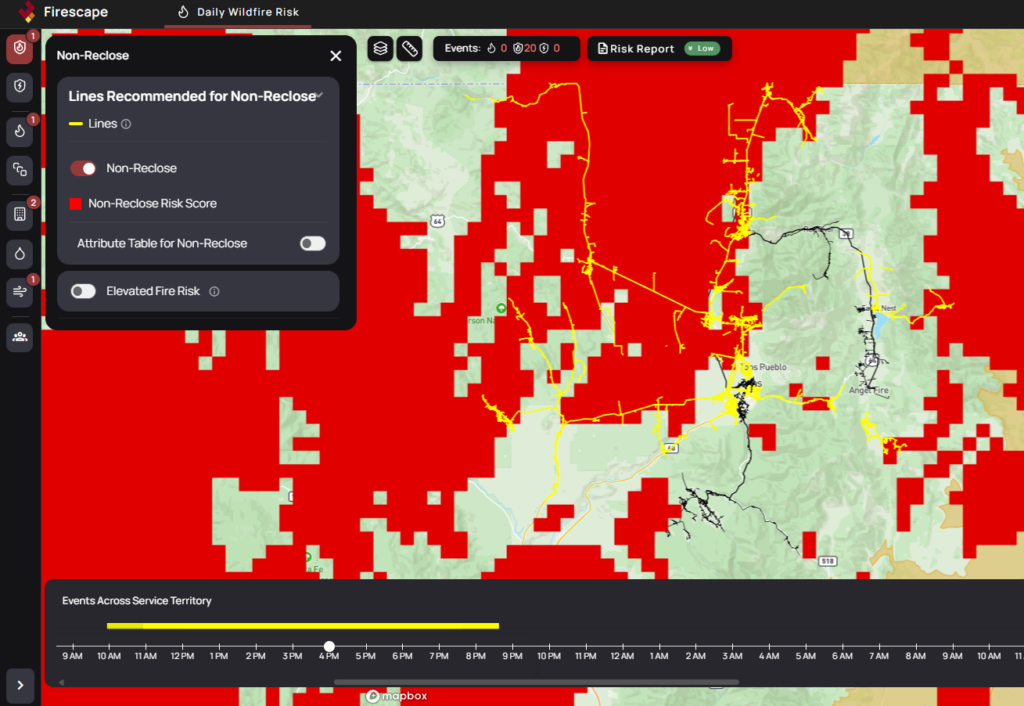Click the timeline slider handle at 4 PM
Image resolution: width=1024 pixels, height=706 pixels.
329,647
